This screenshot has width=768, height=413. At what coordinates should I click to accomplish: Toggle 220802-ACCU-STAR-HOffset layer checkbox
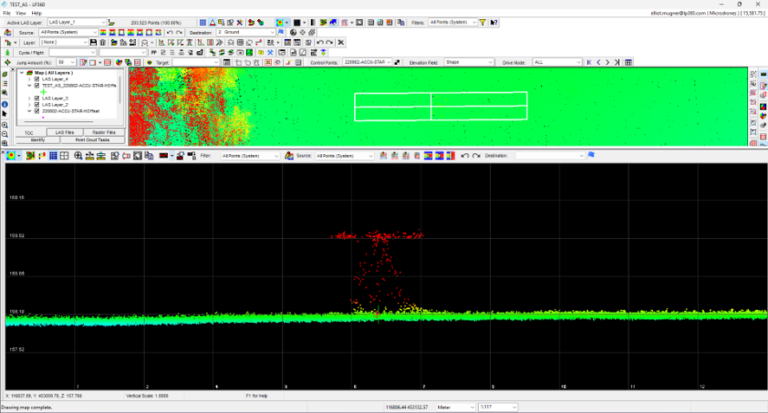pyautogui.click(x=37, y=111)
